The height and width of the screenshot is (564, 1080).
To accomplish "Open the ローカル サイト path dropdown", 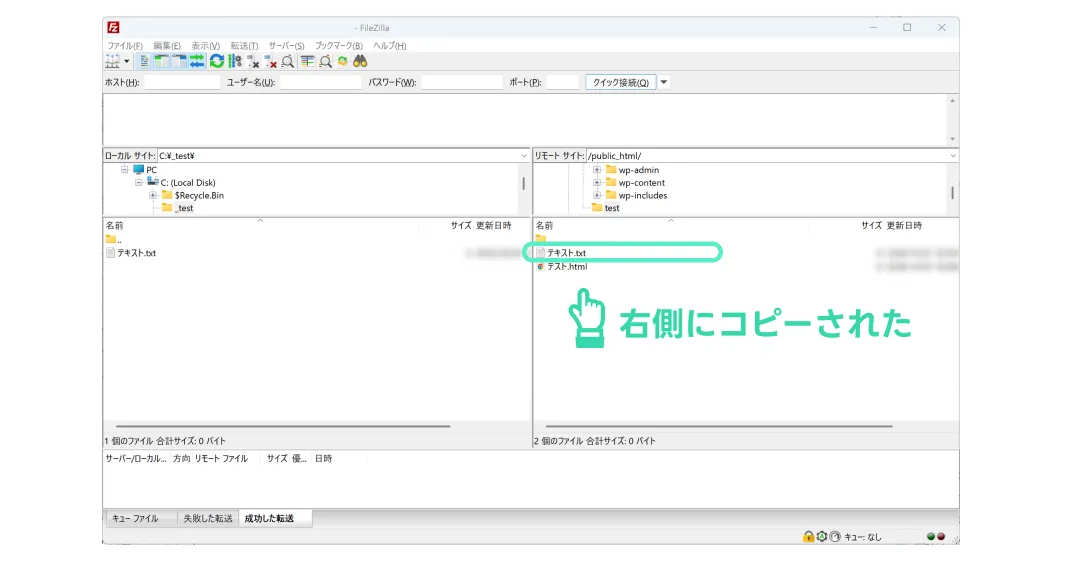I will (x=524, y=156).
